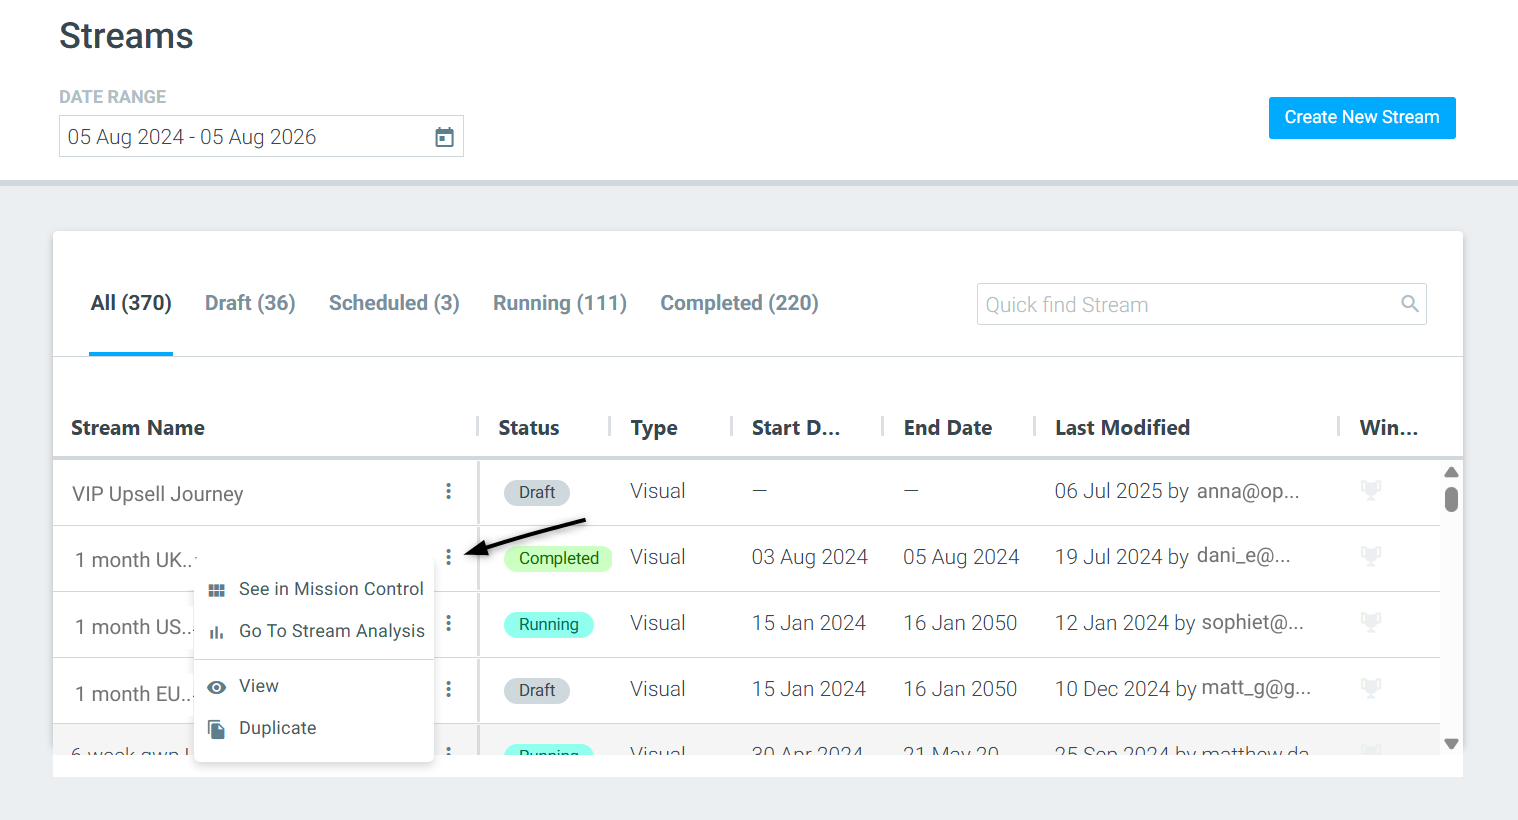The image size is (1518, 820).
Task: Click the 12 Jan 2024 row's trophy icon
Action: click(1371, 622)
